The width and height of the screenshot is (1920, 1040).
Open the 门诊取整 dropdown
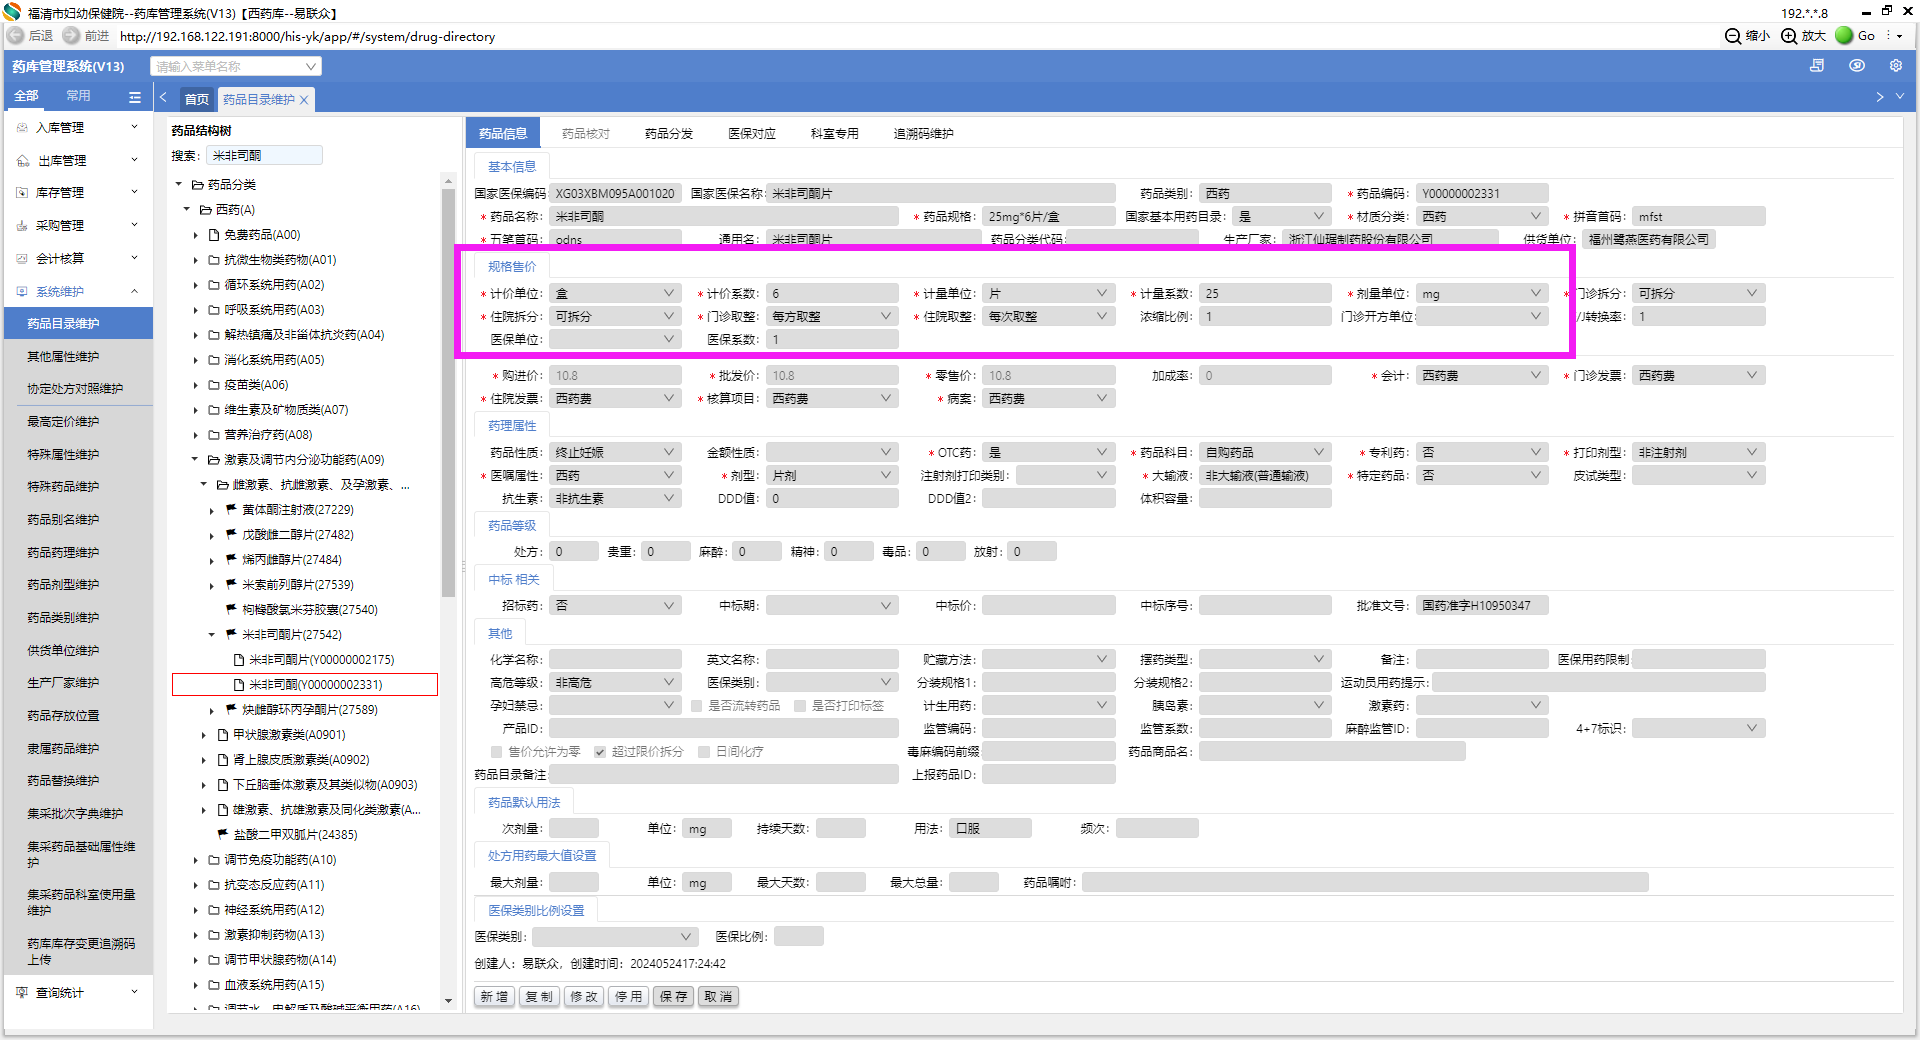click(832, 317)
